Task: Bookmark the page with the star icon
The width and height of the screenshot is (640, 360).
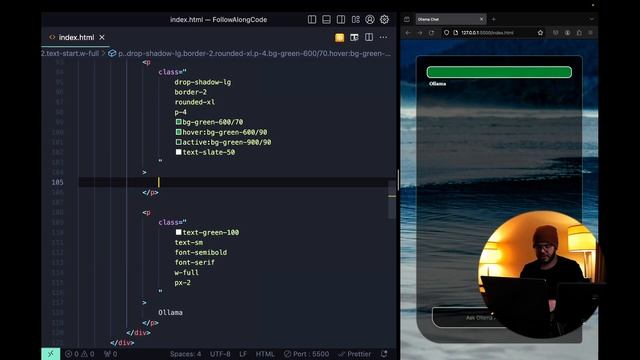Action: coord(540,33)
